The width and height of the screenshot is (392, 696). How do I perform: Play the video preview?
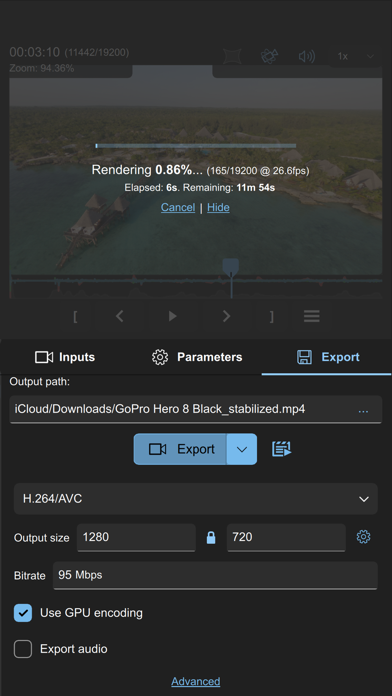(x=173, y=316)
